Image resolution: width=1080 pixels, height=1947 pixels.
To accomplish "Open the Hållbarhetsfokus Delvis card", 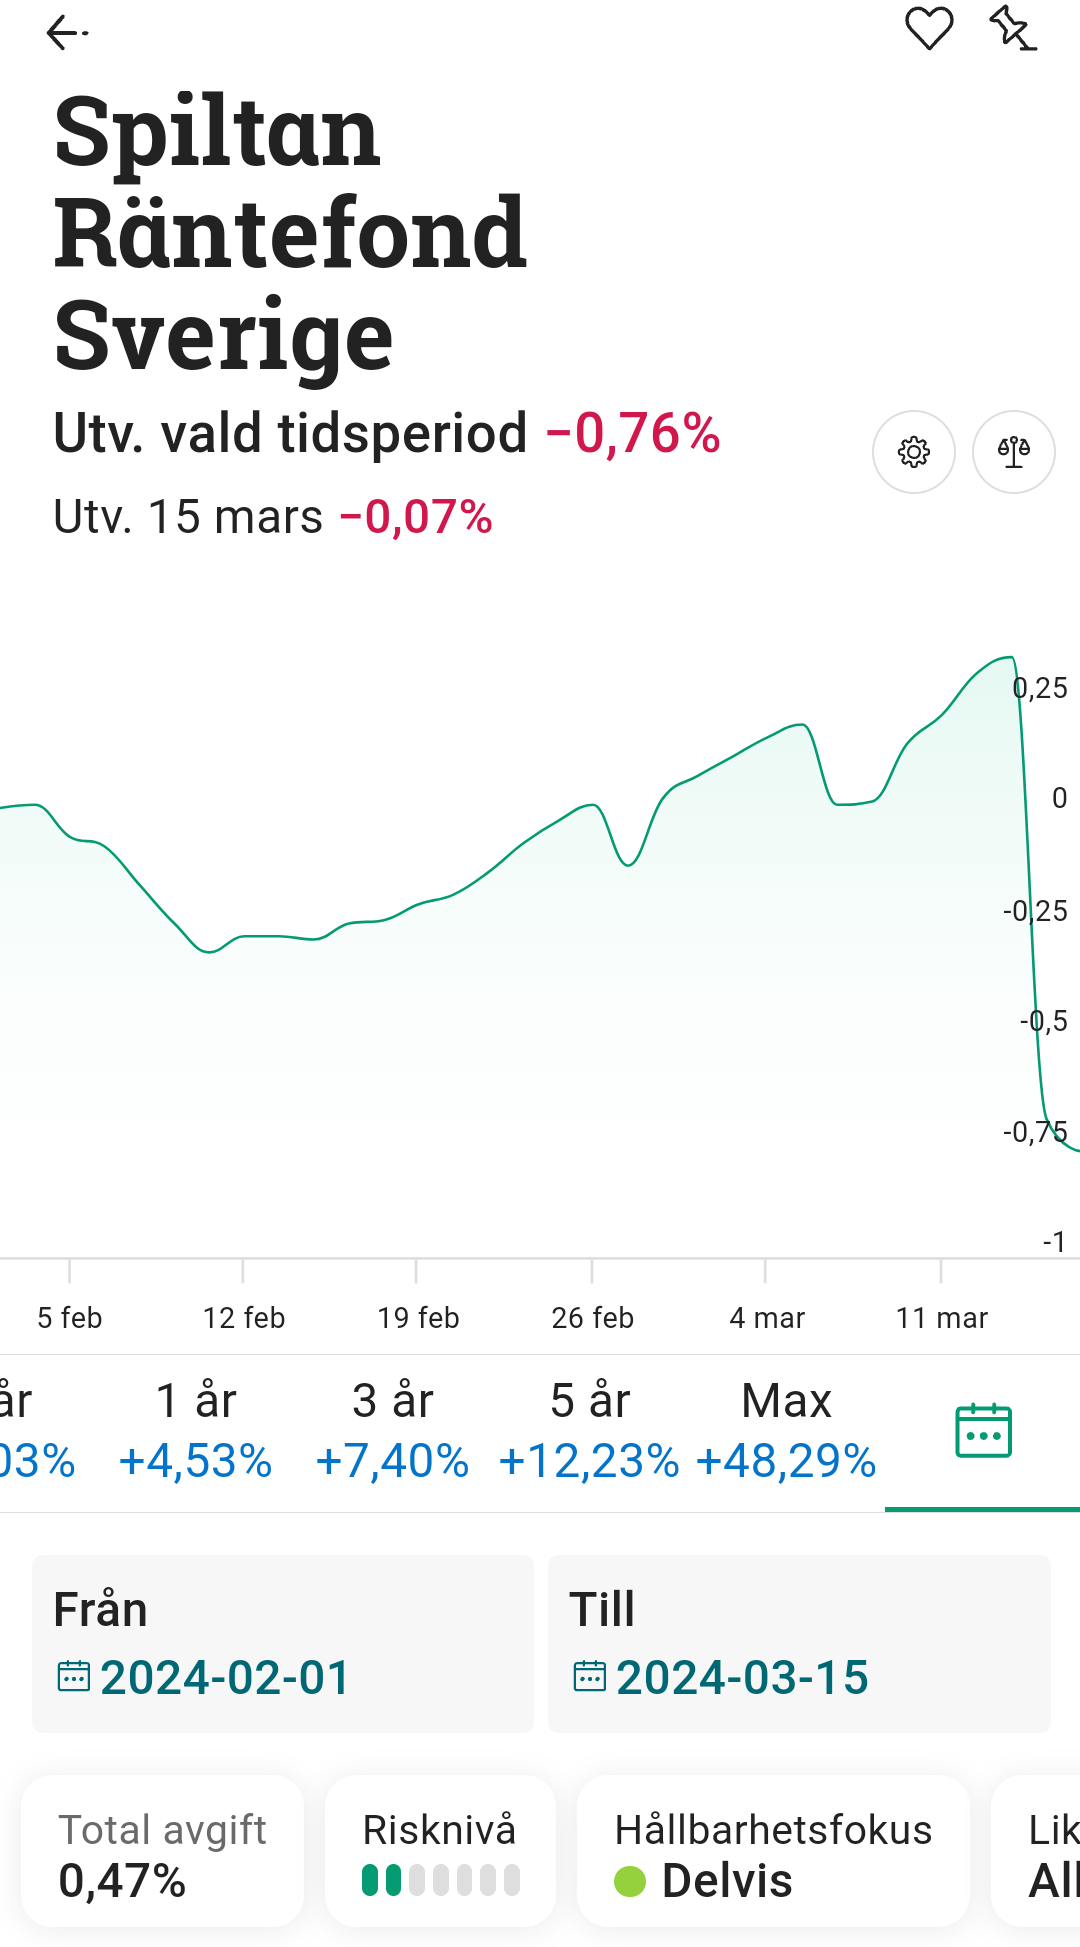I will (x=773, y=1854).
